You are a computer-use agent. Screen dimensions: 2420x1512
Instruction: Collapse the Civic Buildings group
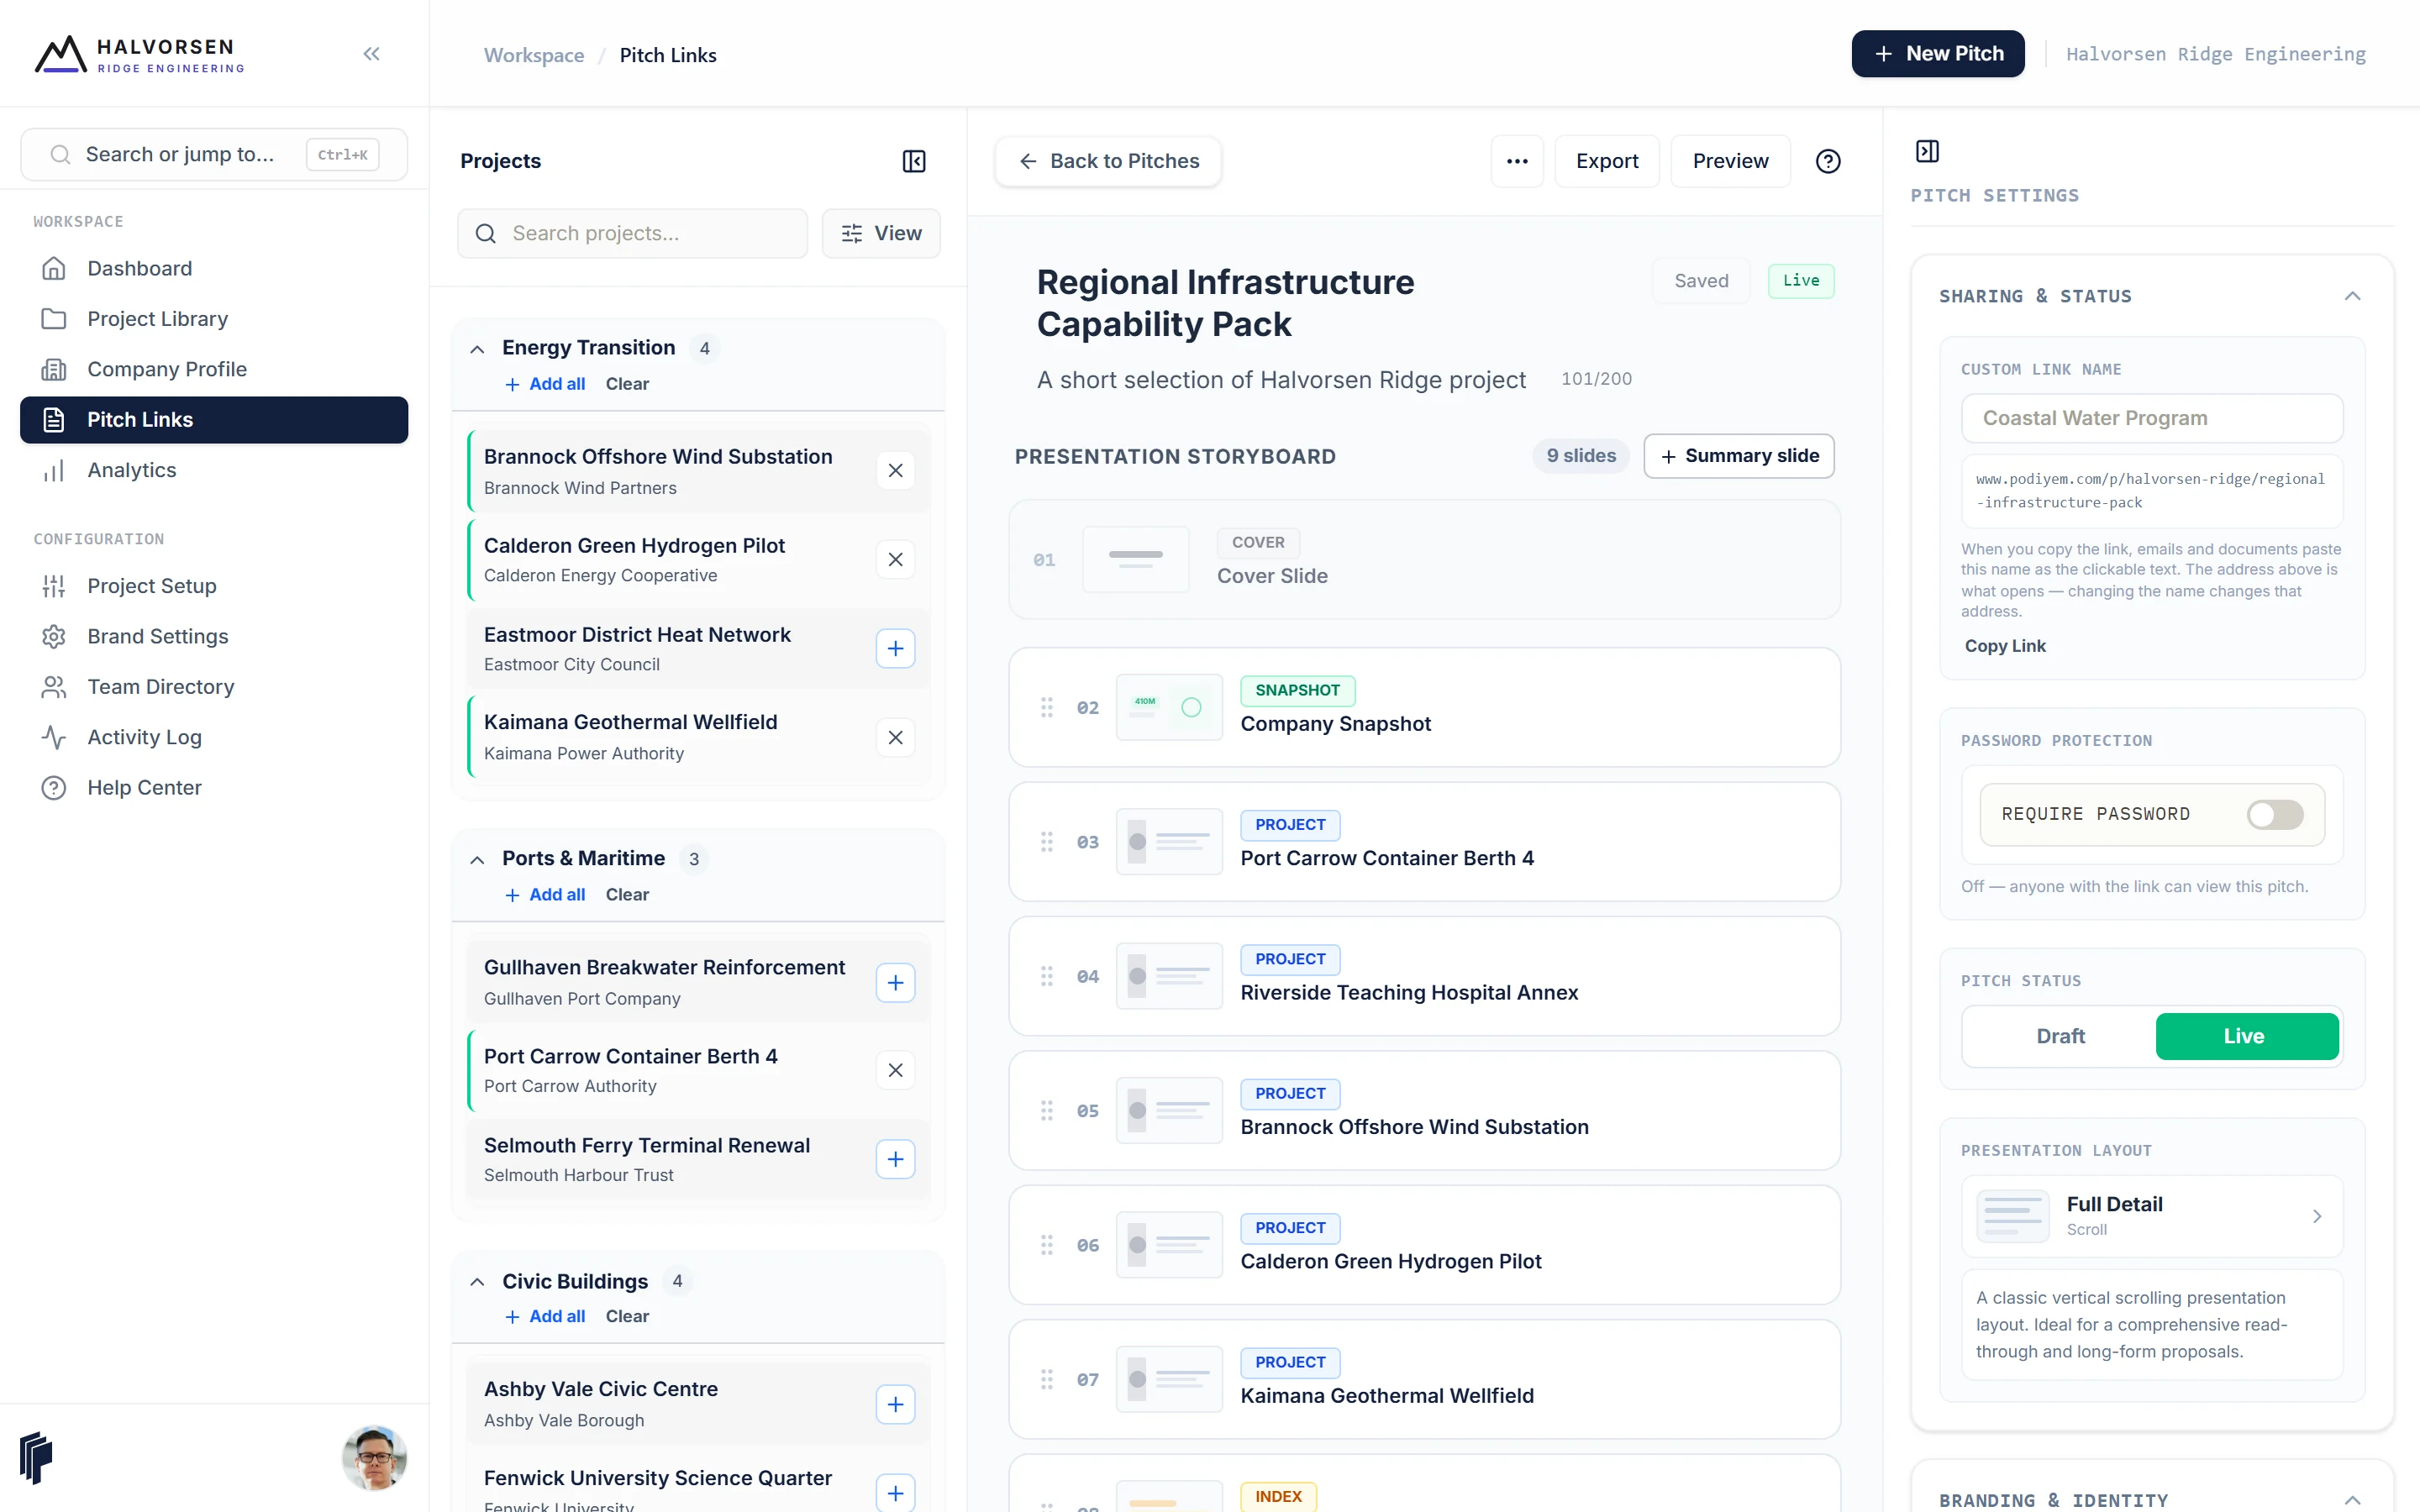(x=477, y=1282)
